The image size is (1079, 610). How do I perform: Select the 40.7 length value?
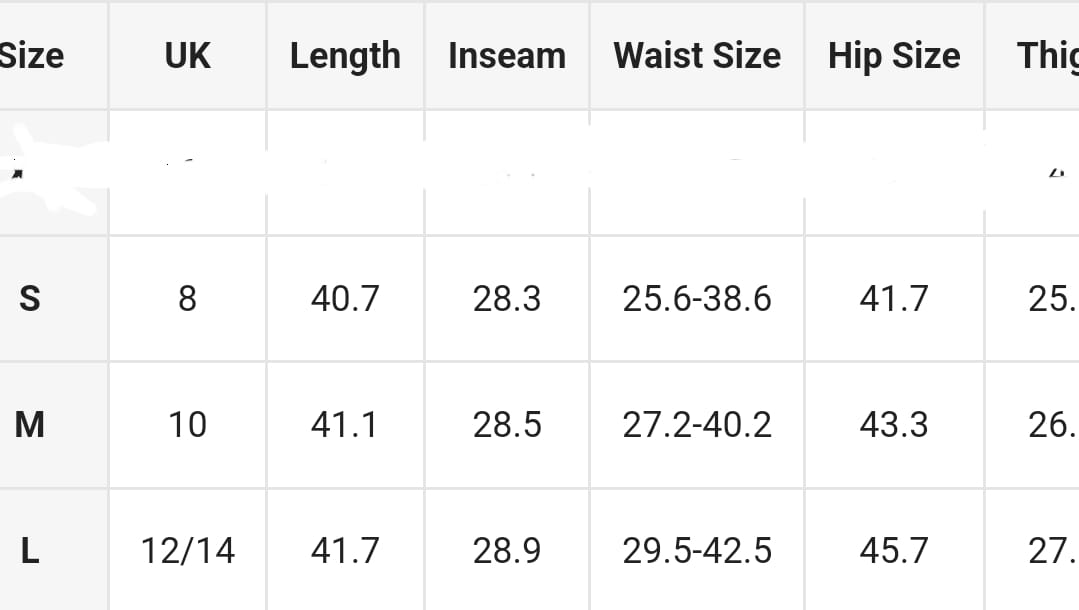click(x=345, y=298)
